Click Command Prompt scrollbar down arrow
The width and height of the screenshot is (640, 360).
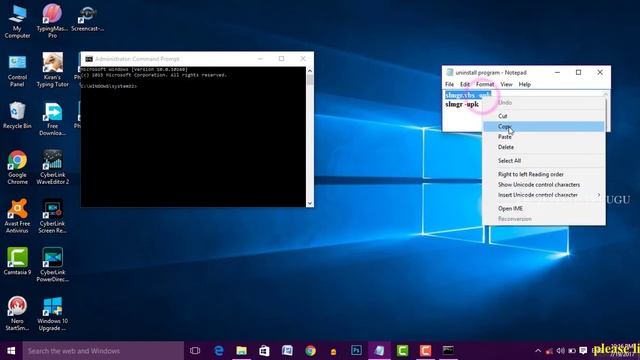310,203
